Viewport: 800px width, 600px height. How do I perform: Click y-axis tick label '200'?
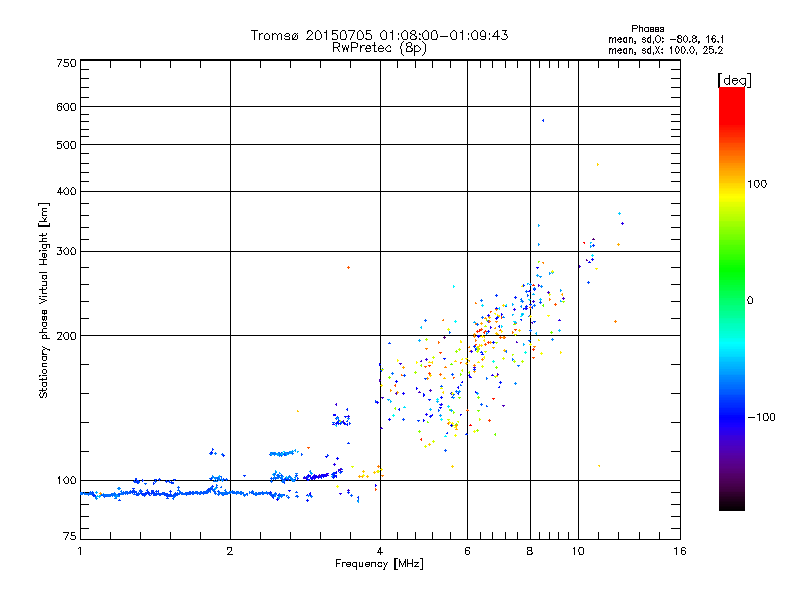coord(66,336)
